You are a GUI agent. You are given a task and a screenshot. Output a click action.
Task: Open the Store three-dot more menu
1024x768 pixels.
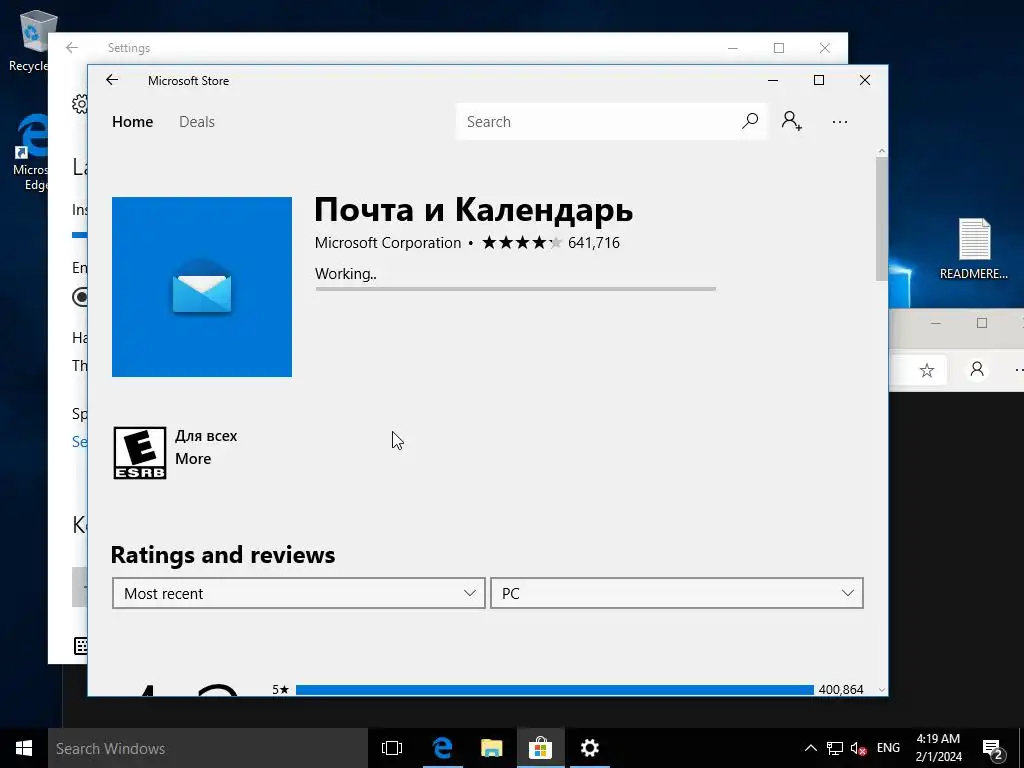840,121
